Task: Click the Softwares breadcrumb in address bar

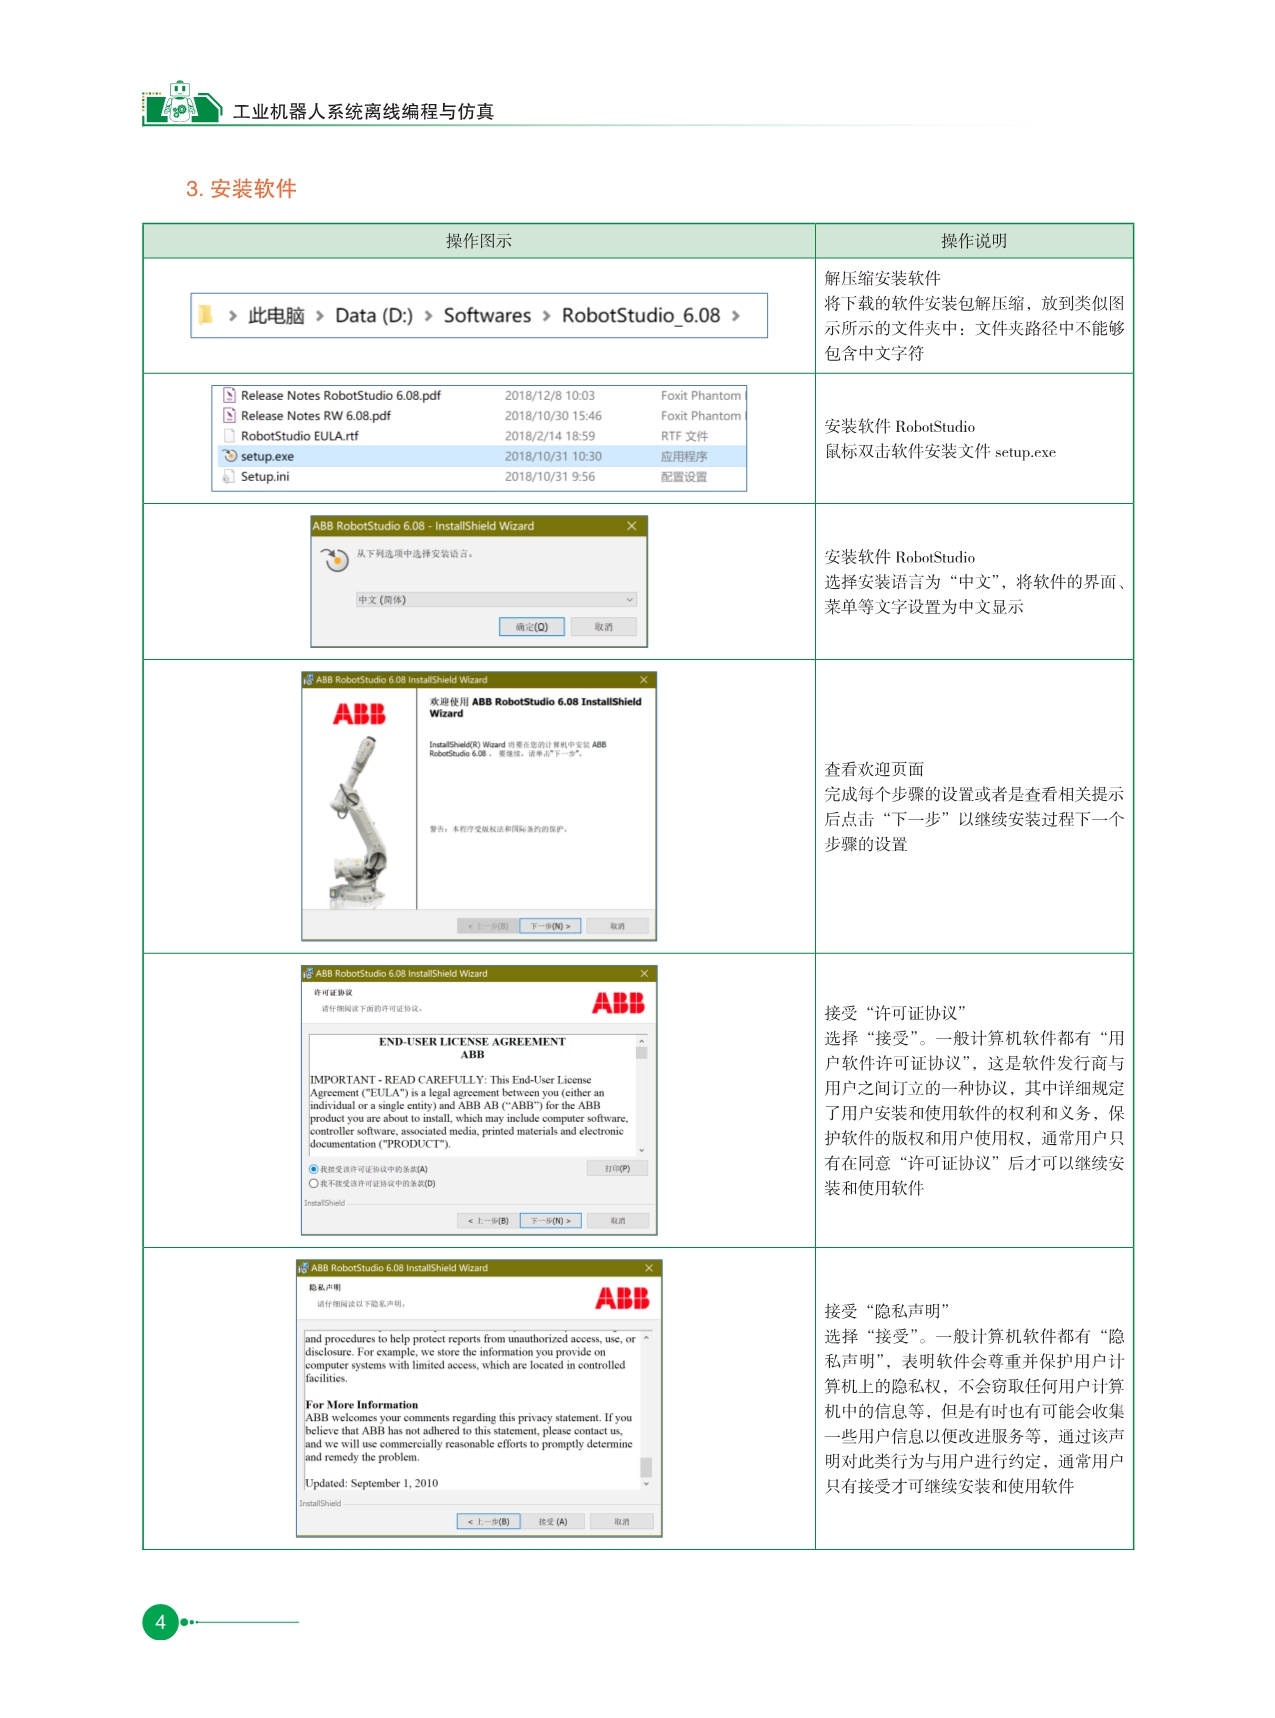Action: 487,316
